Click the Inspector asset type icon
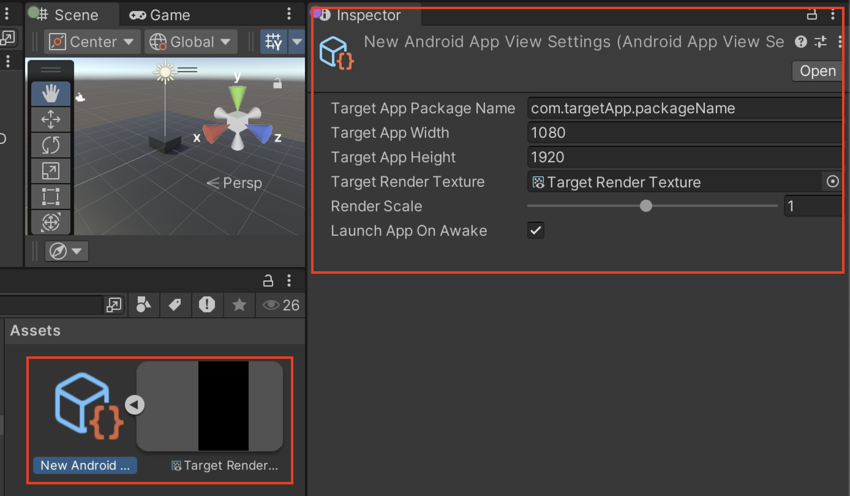Image resolution: width=850 pixels, height=496 pixels. (336, 53)
